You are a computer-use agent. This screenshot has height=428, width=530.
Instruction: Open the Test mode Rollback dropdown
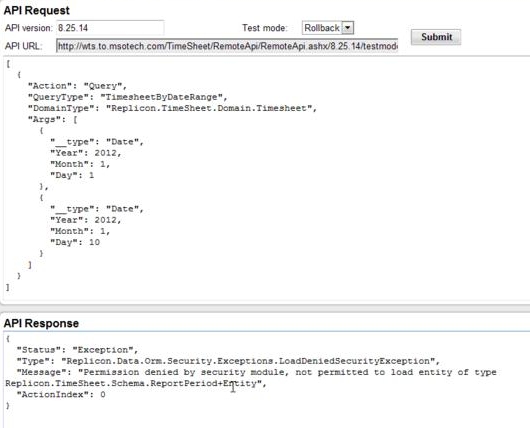(x=347, y=28)
